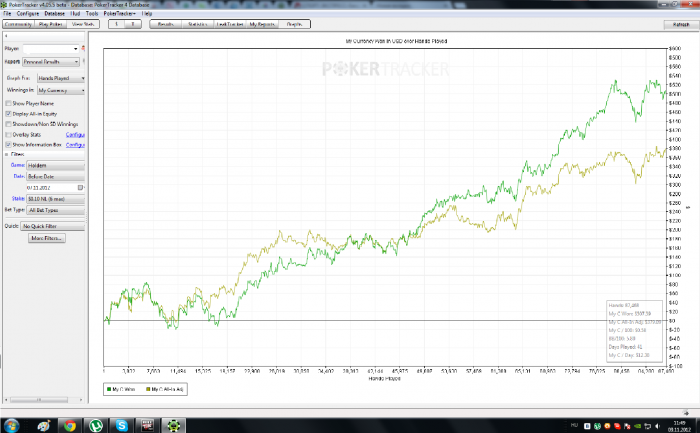The width and height of the screenshot is (700, 433).
Task: Open the Paint palette taskbar icon
Action: tap(43, 425)
